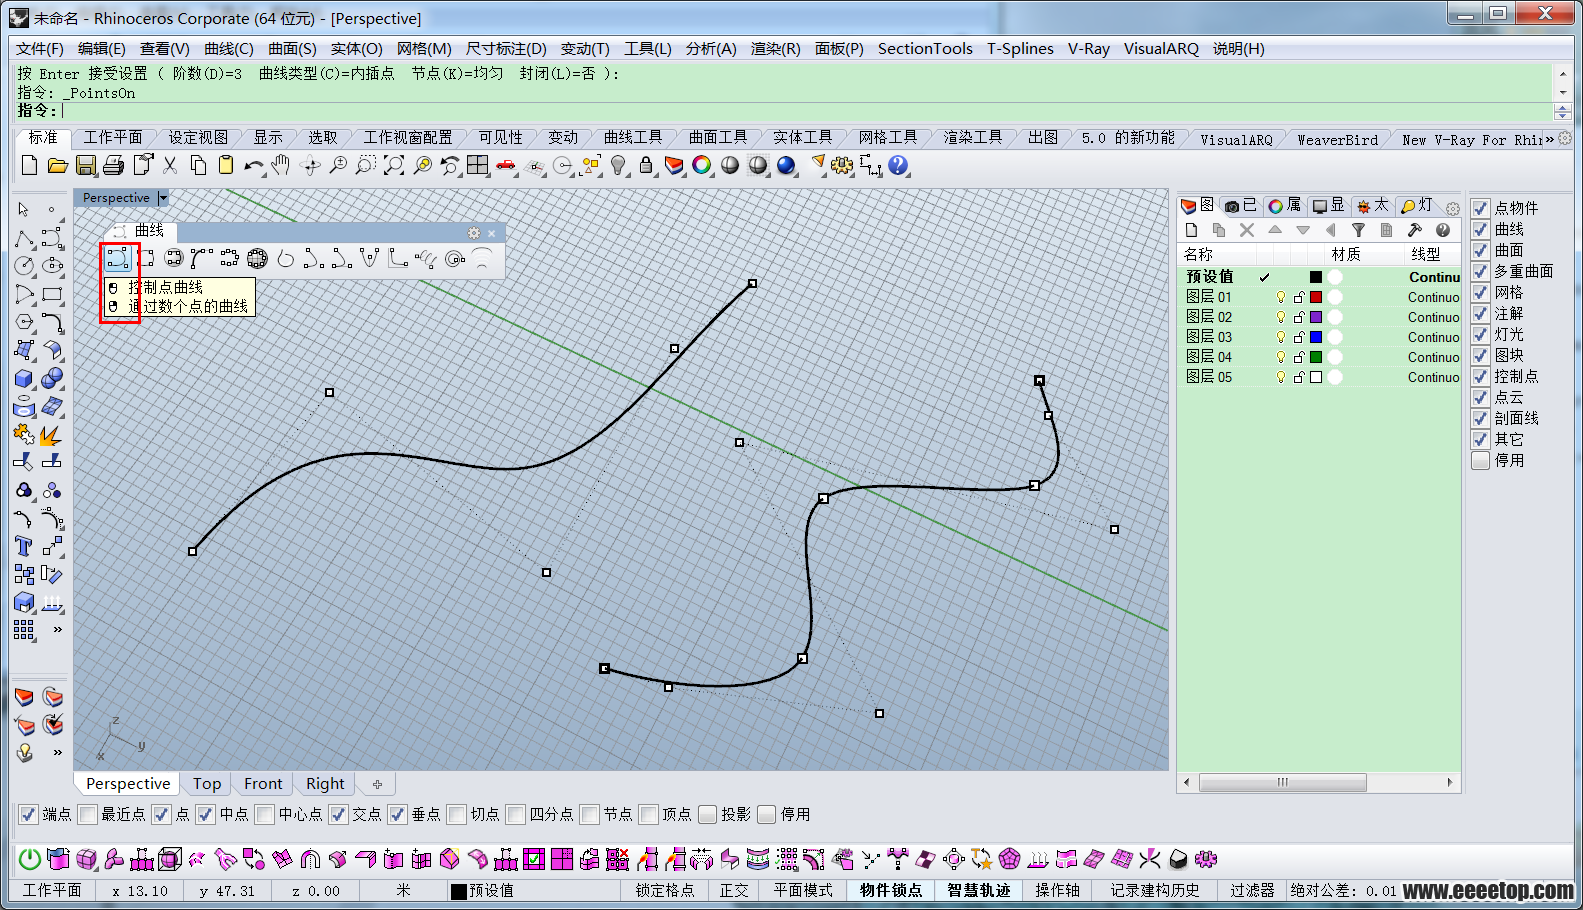1583x910 pixels.
Task: Add a new viewport tab with plus
Action: [x=377, y=784]
